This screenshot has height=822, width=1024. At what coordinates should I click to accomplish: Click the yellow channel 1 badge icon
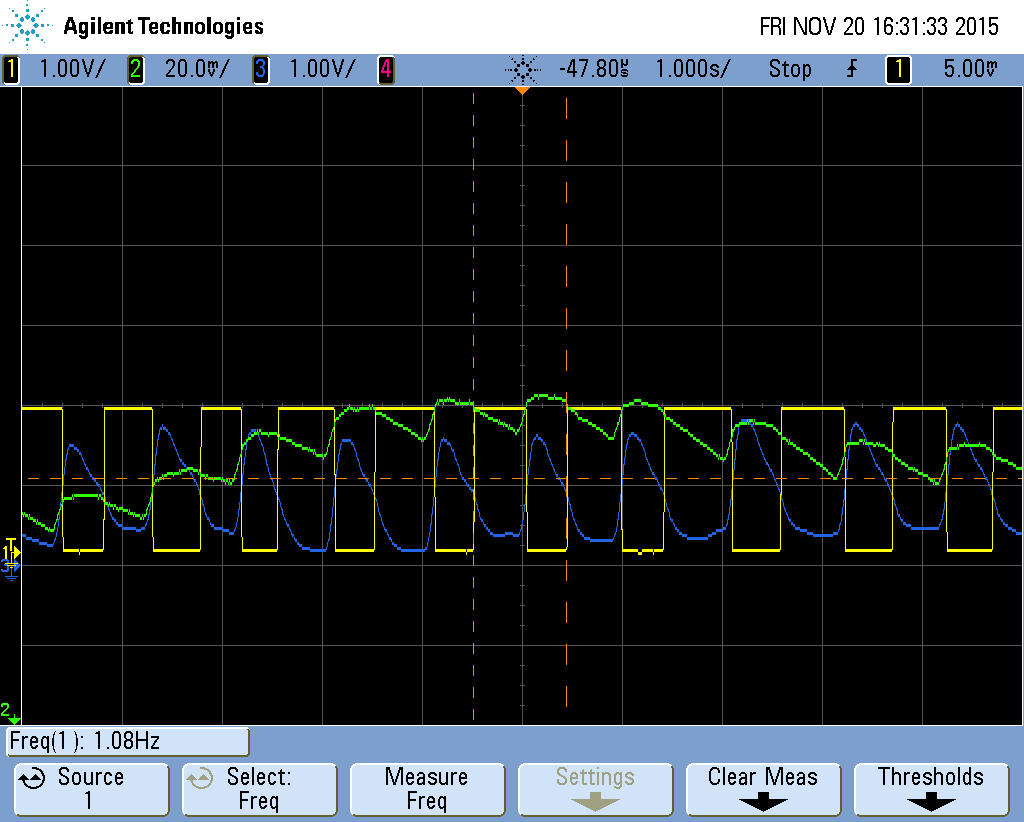click(x=10, y=69)
